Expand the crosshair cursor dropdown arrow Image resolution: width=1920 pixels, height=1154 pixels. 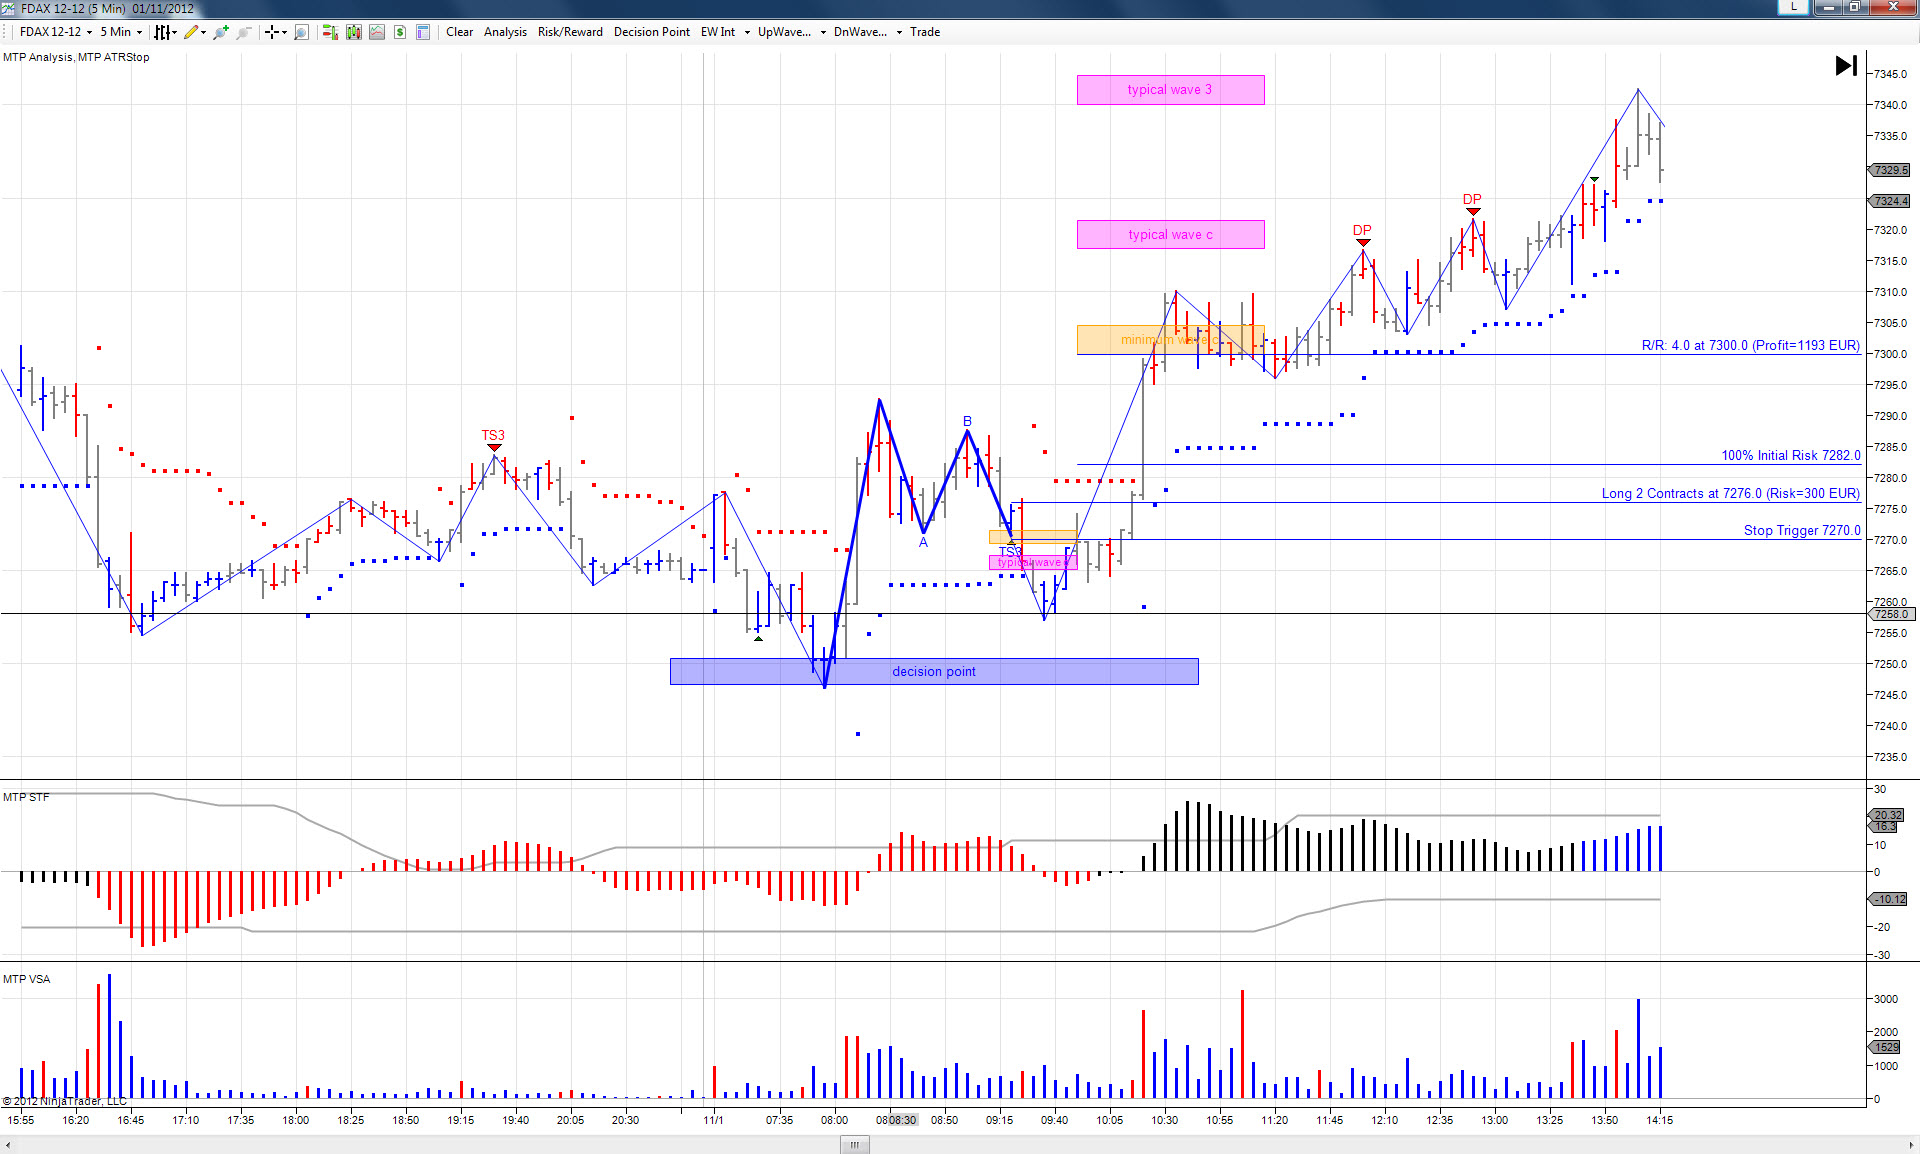pos(284,32)
